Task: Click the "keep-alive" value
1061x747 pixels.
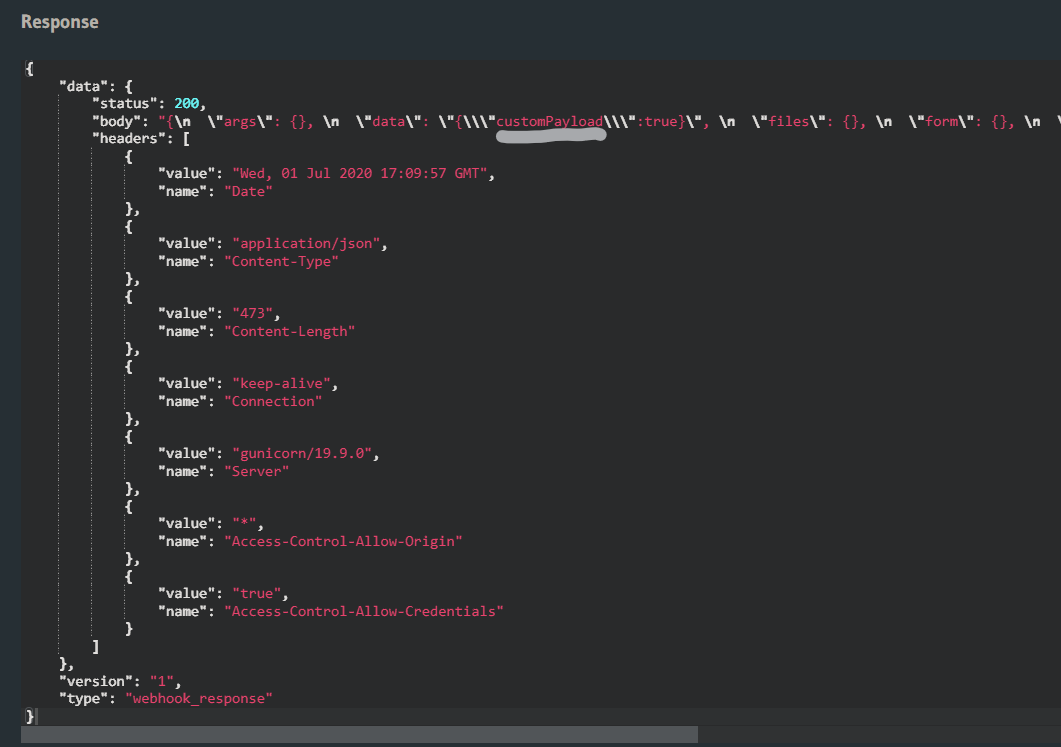Action: pyautogui.click(x=281, y=384)
